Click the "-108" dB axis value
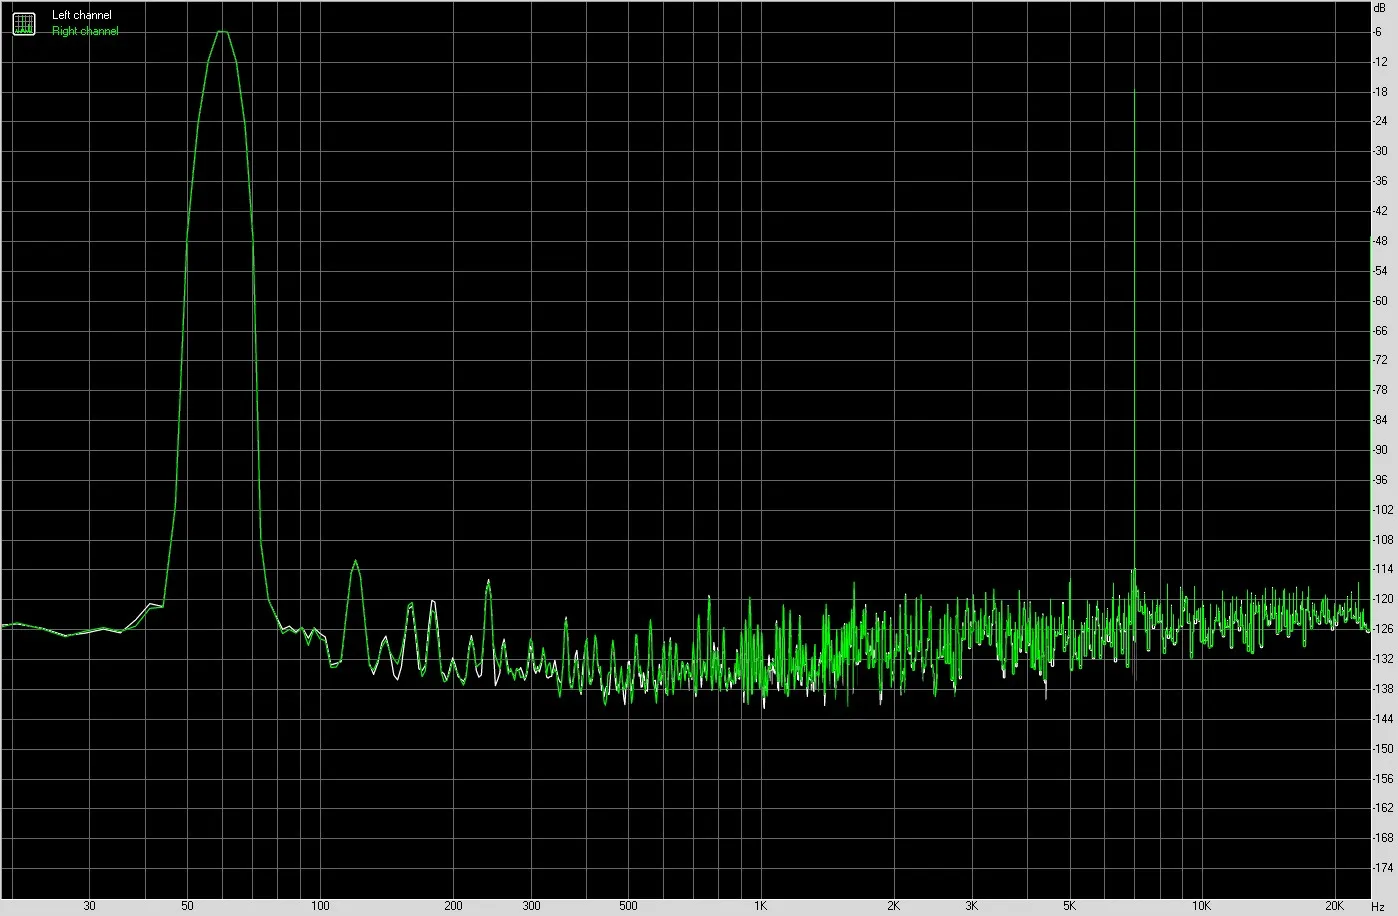Image resolution: width=1398 pixels, height=916 pixels. pyautogui.click(x=1383, y=540)
